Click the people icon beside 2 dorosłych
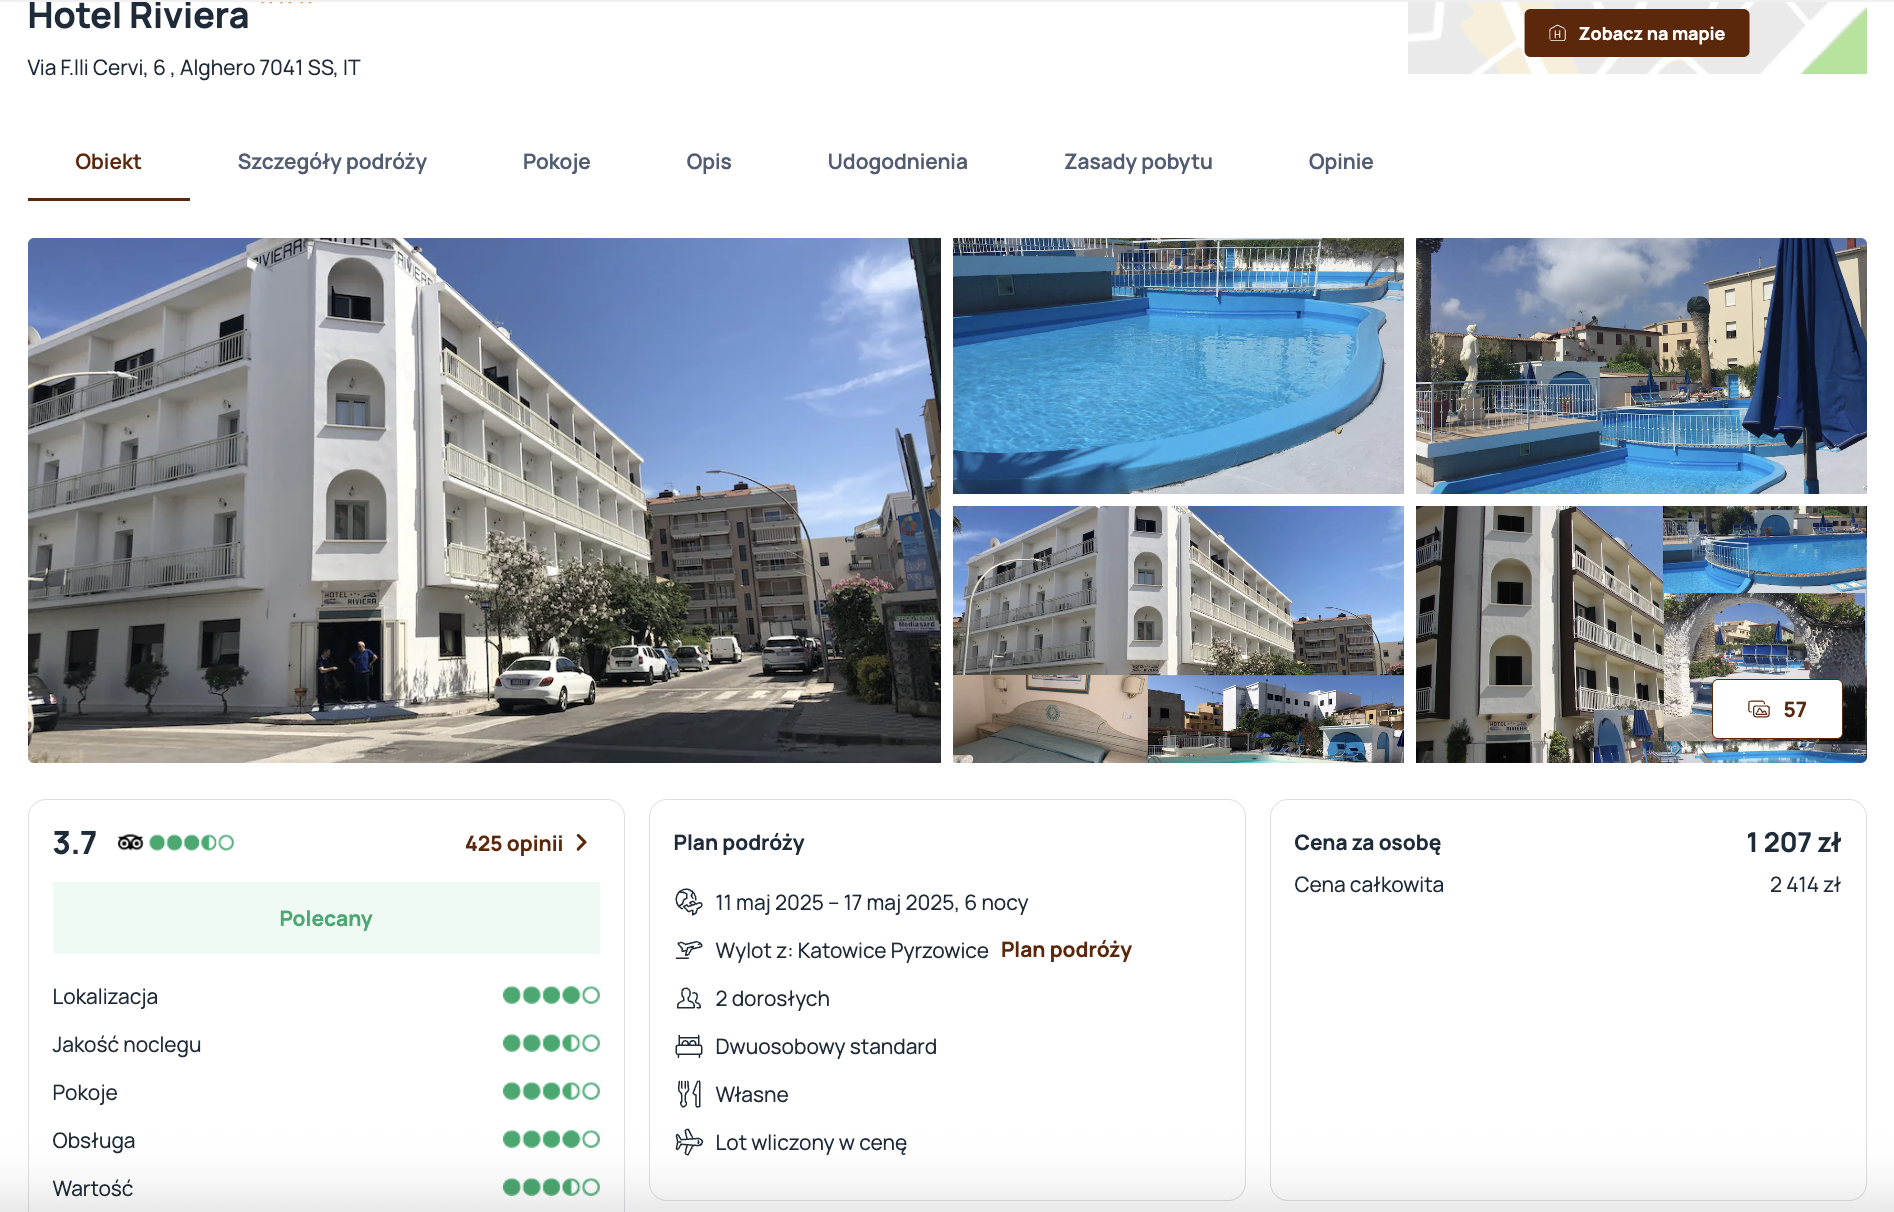Image resolution: width=1894 pixels, height=1212 pixels. 689,998
